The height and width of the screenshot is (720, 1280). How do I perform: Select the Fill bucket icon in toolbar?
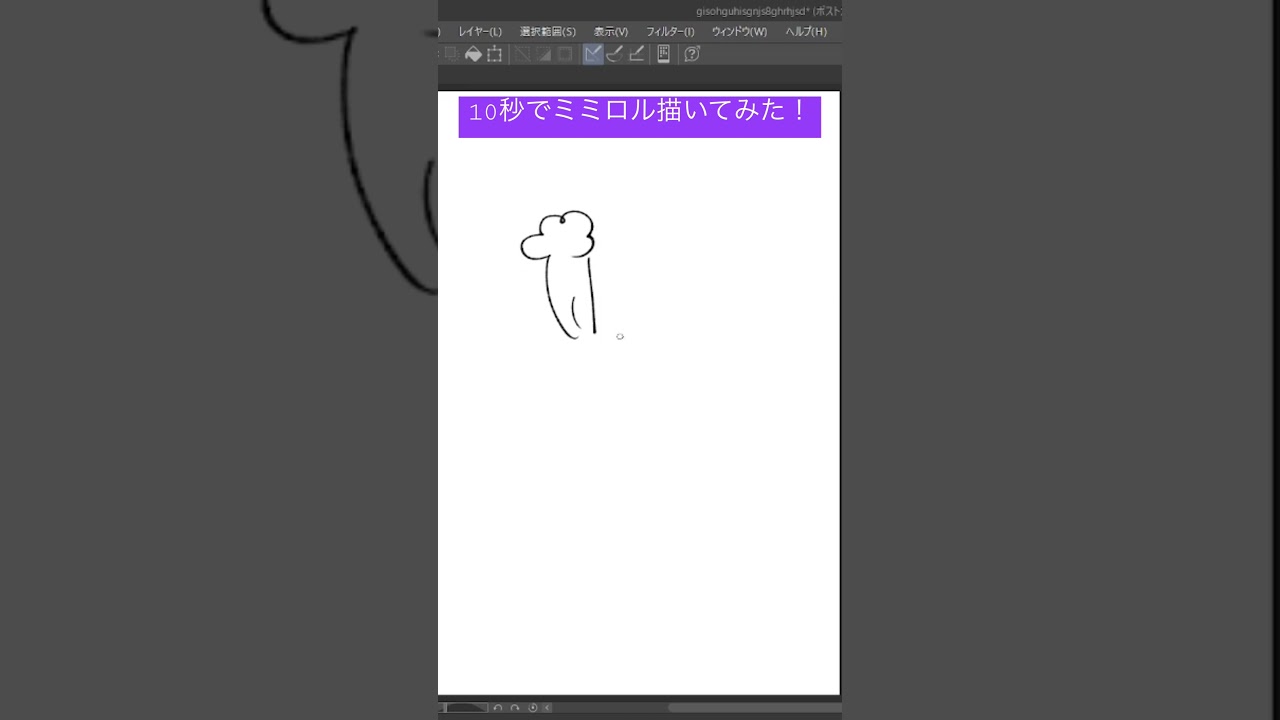pyautogui.click(x=473, y=54)
